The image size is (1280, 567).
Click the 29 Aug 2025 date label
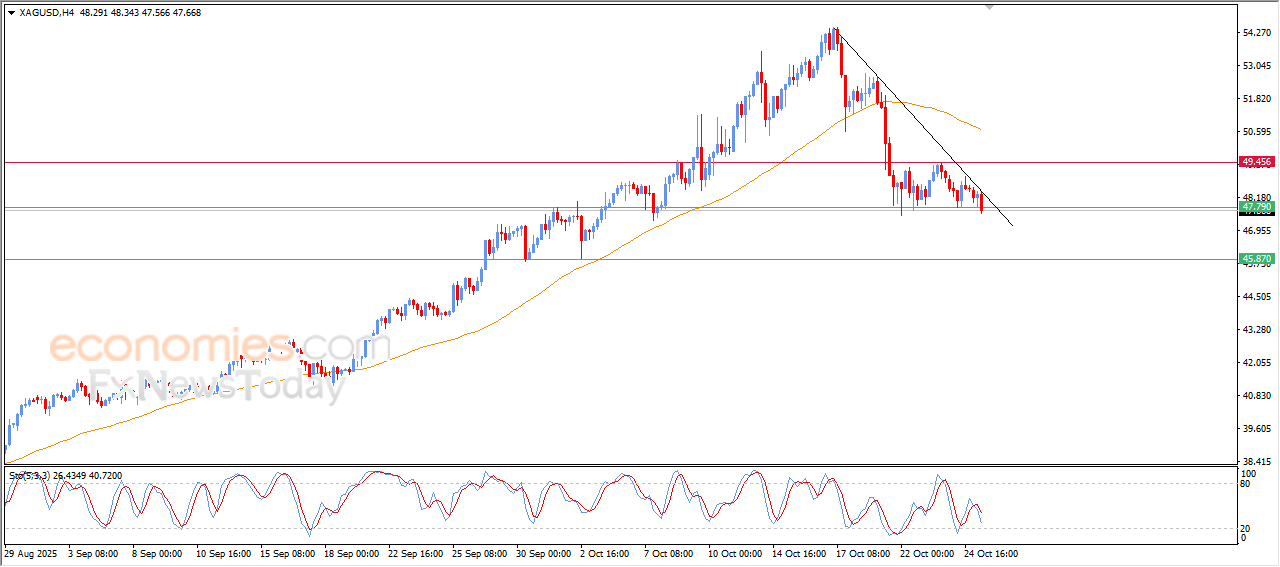pyautogui.click(x=29, y=552)
